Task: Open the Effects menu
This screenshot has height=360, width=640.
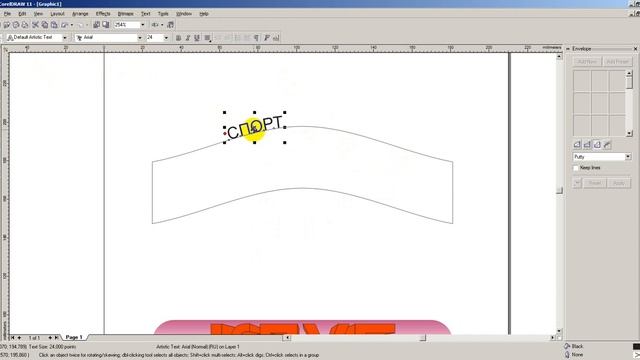Action: tap(103, 14)
